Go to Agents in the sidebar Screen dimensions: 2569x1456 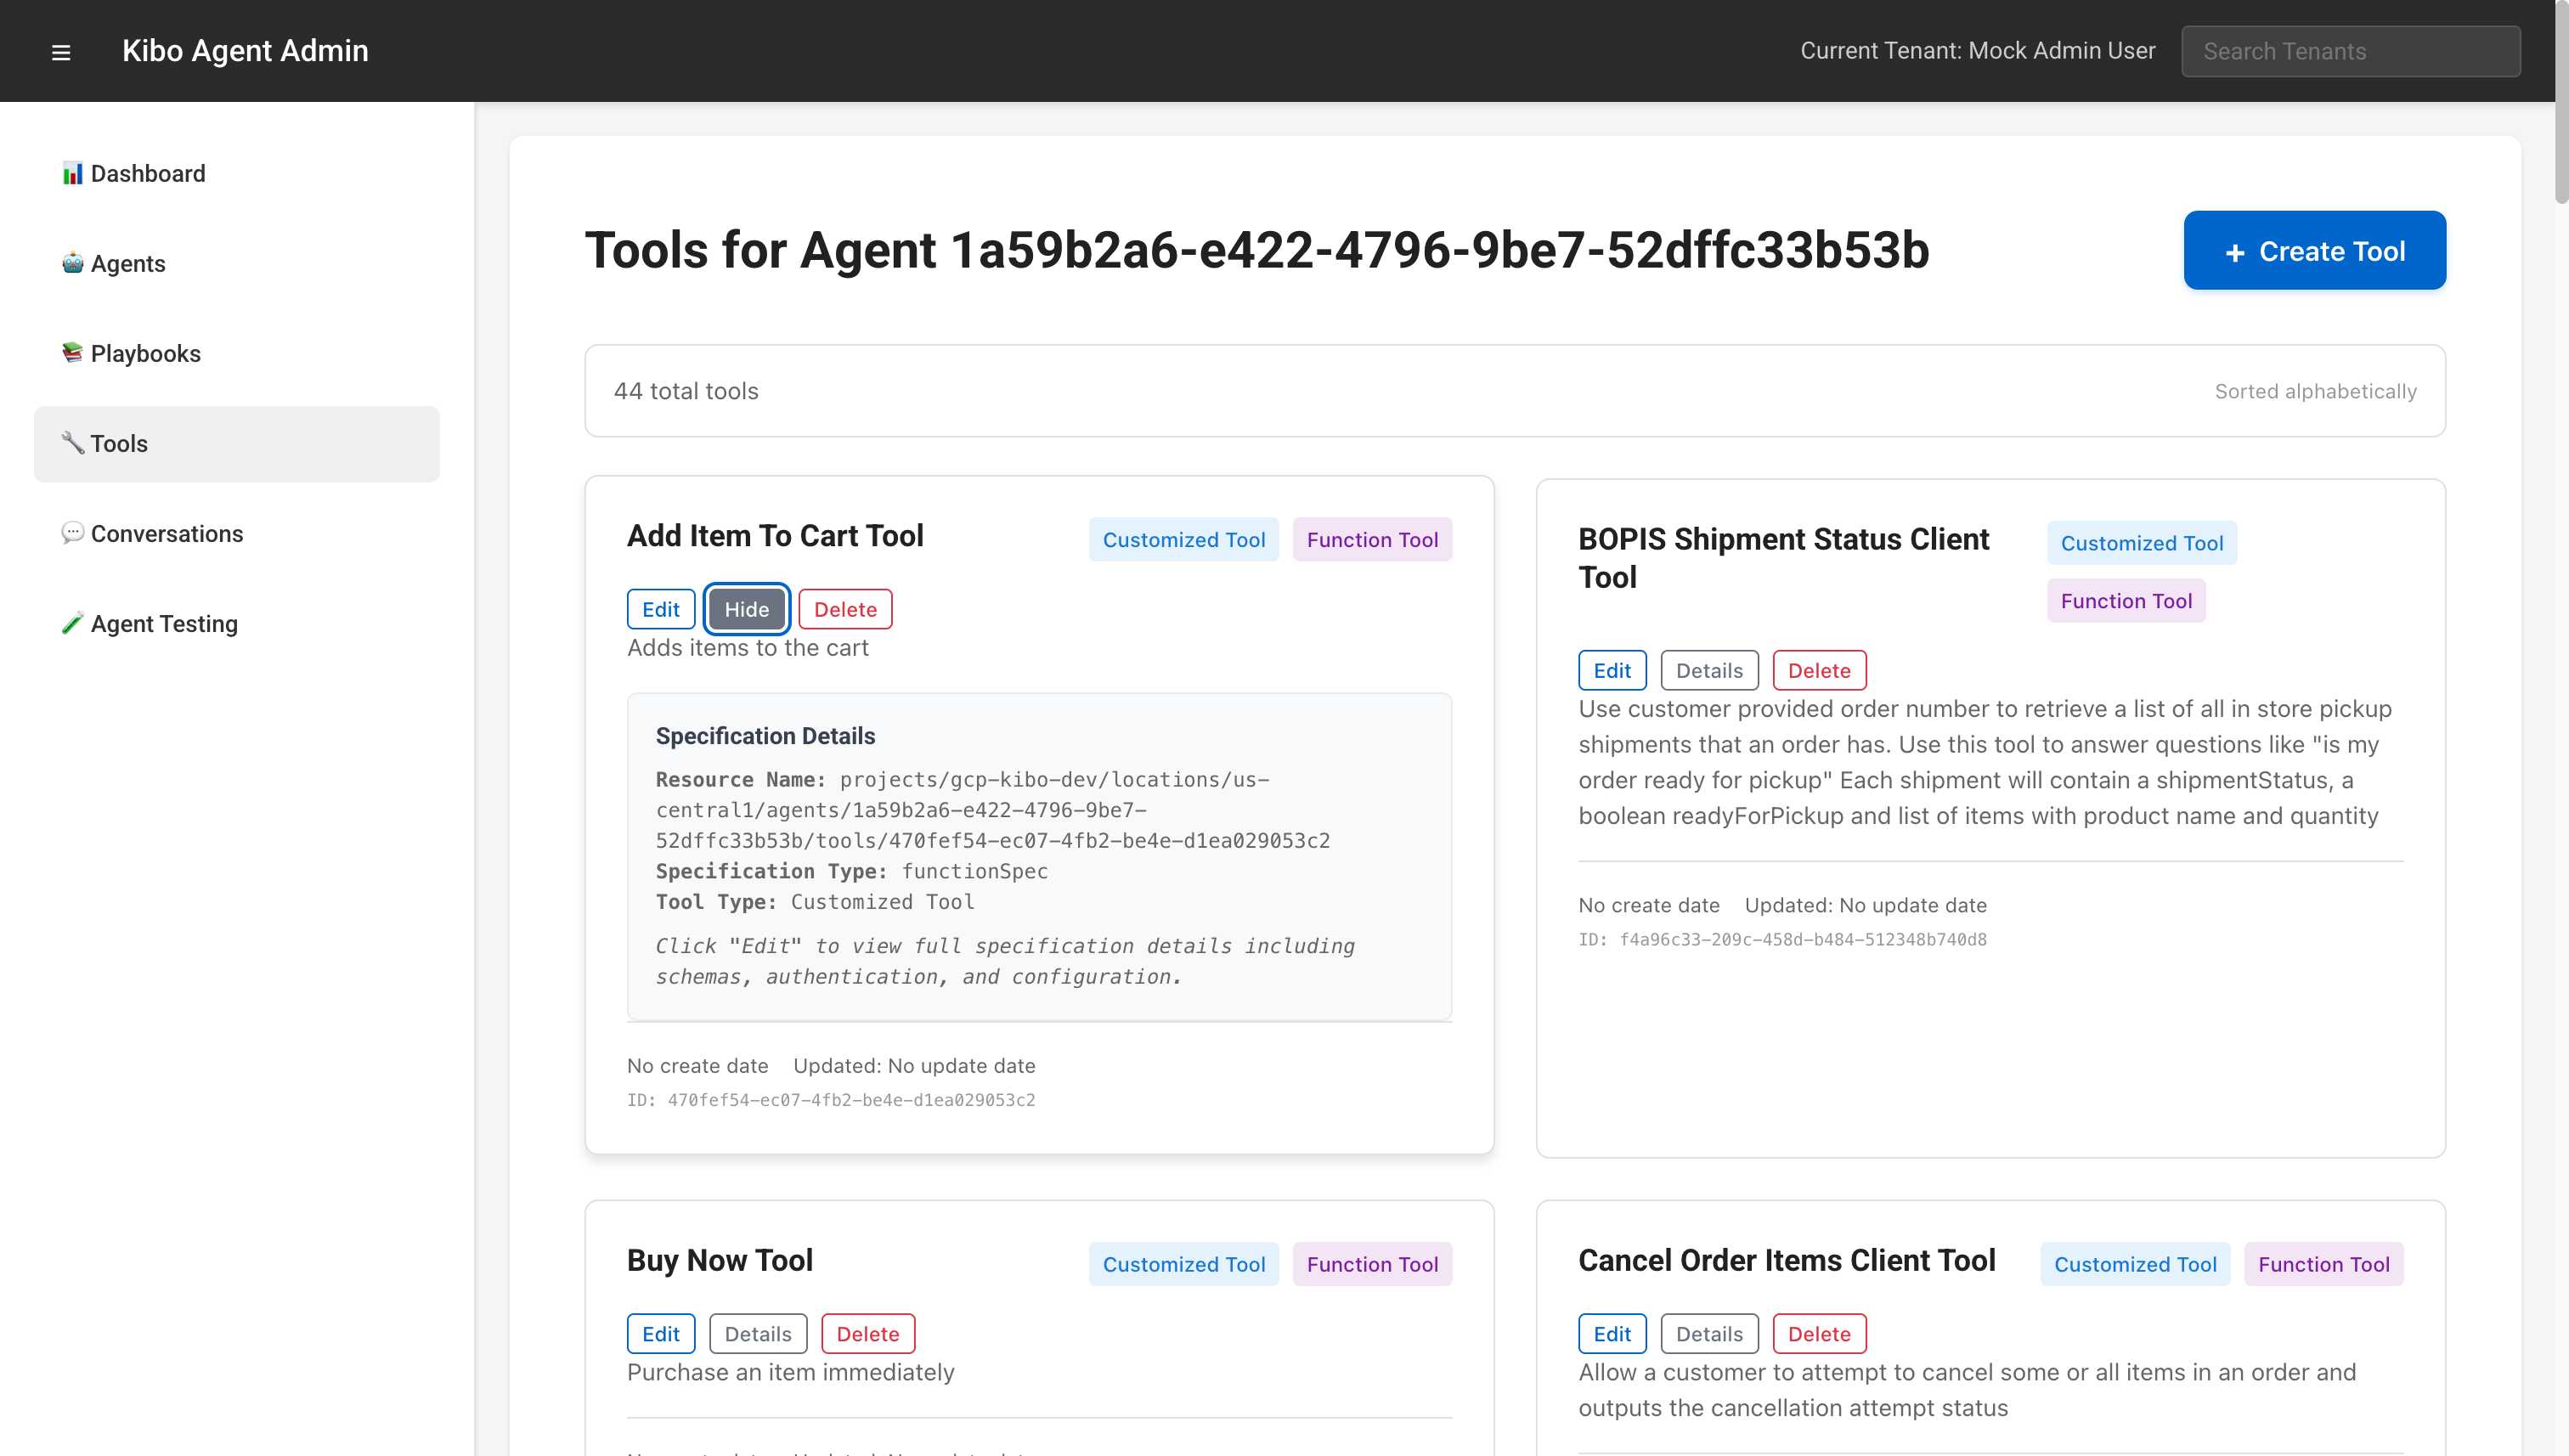(237, 264)
